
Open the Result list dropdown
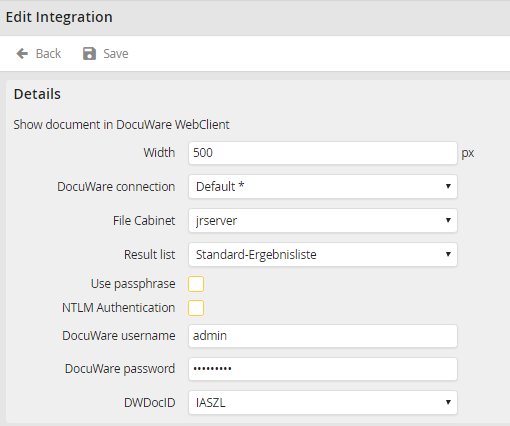tap(323, 255)
